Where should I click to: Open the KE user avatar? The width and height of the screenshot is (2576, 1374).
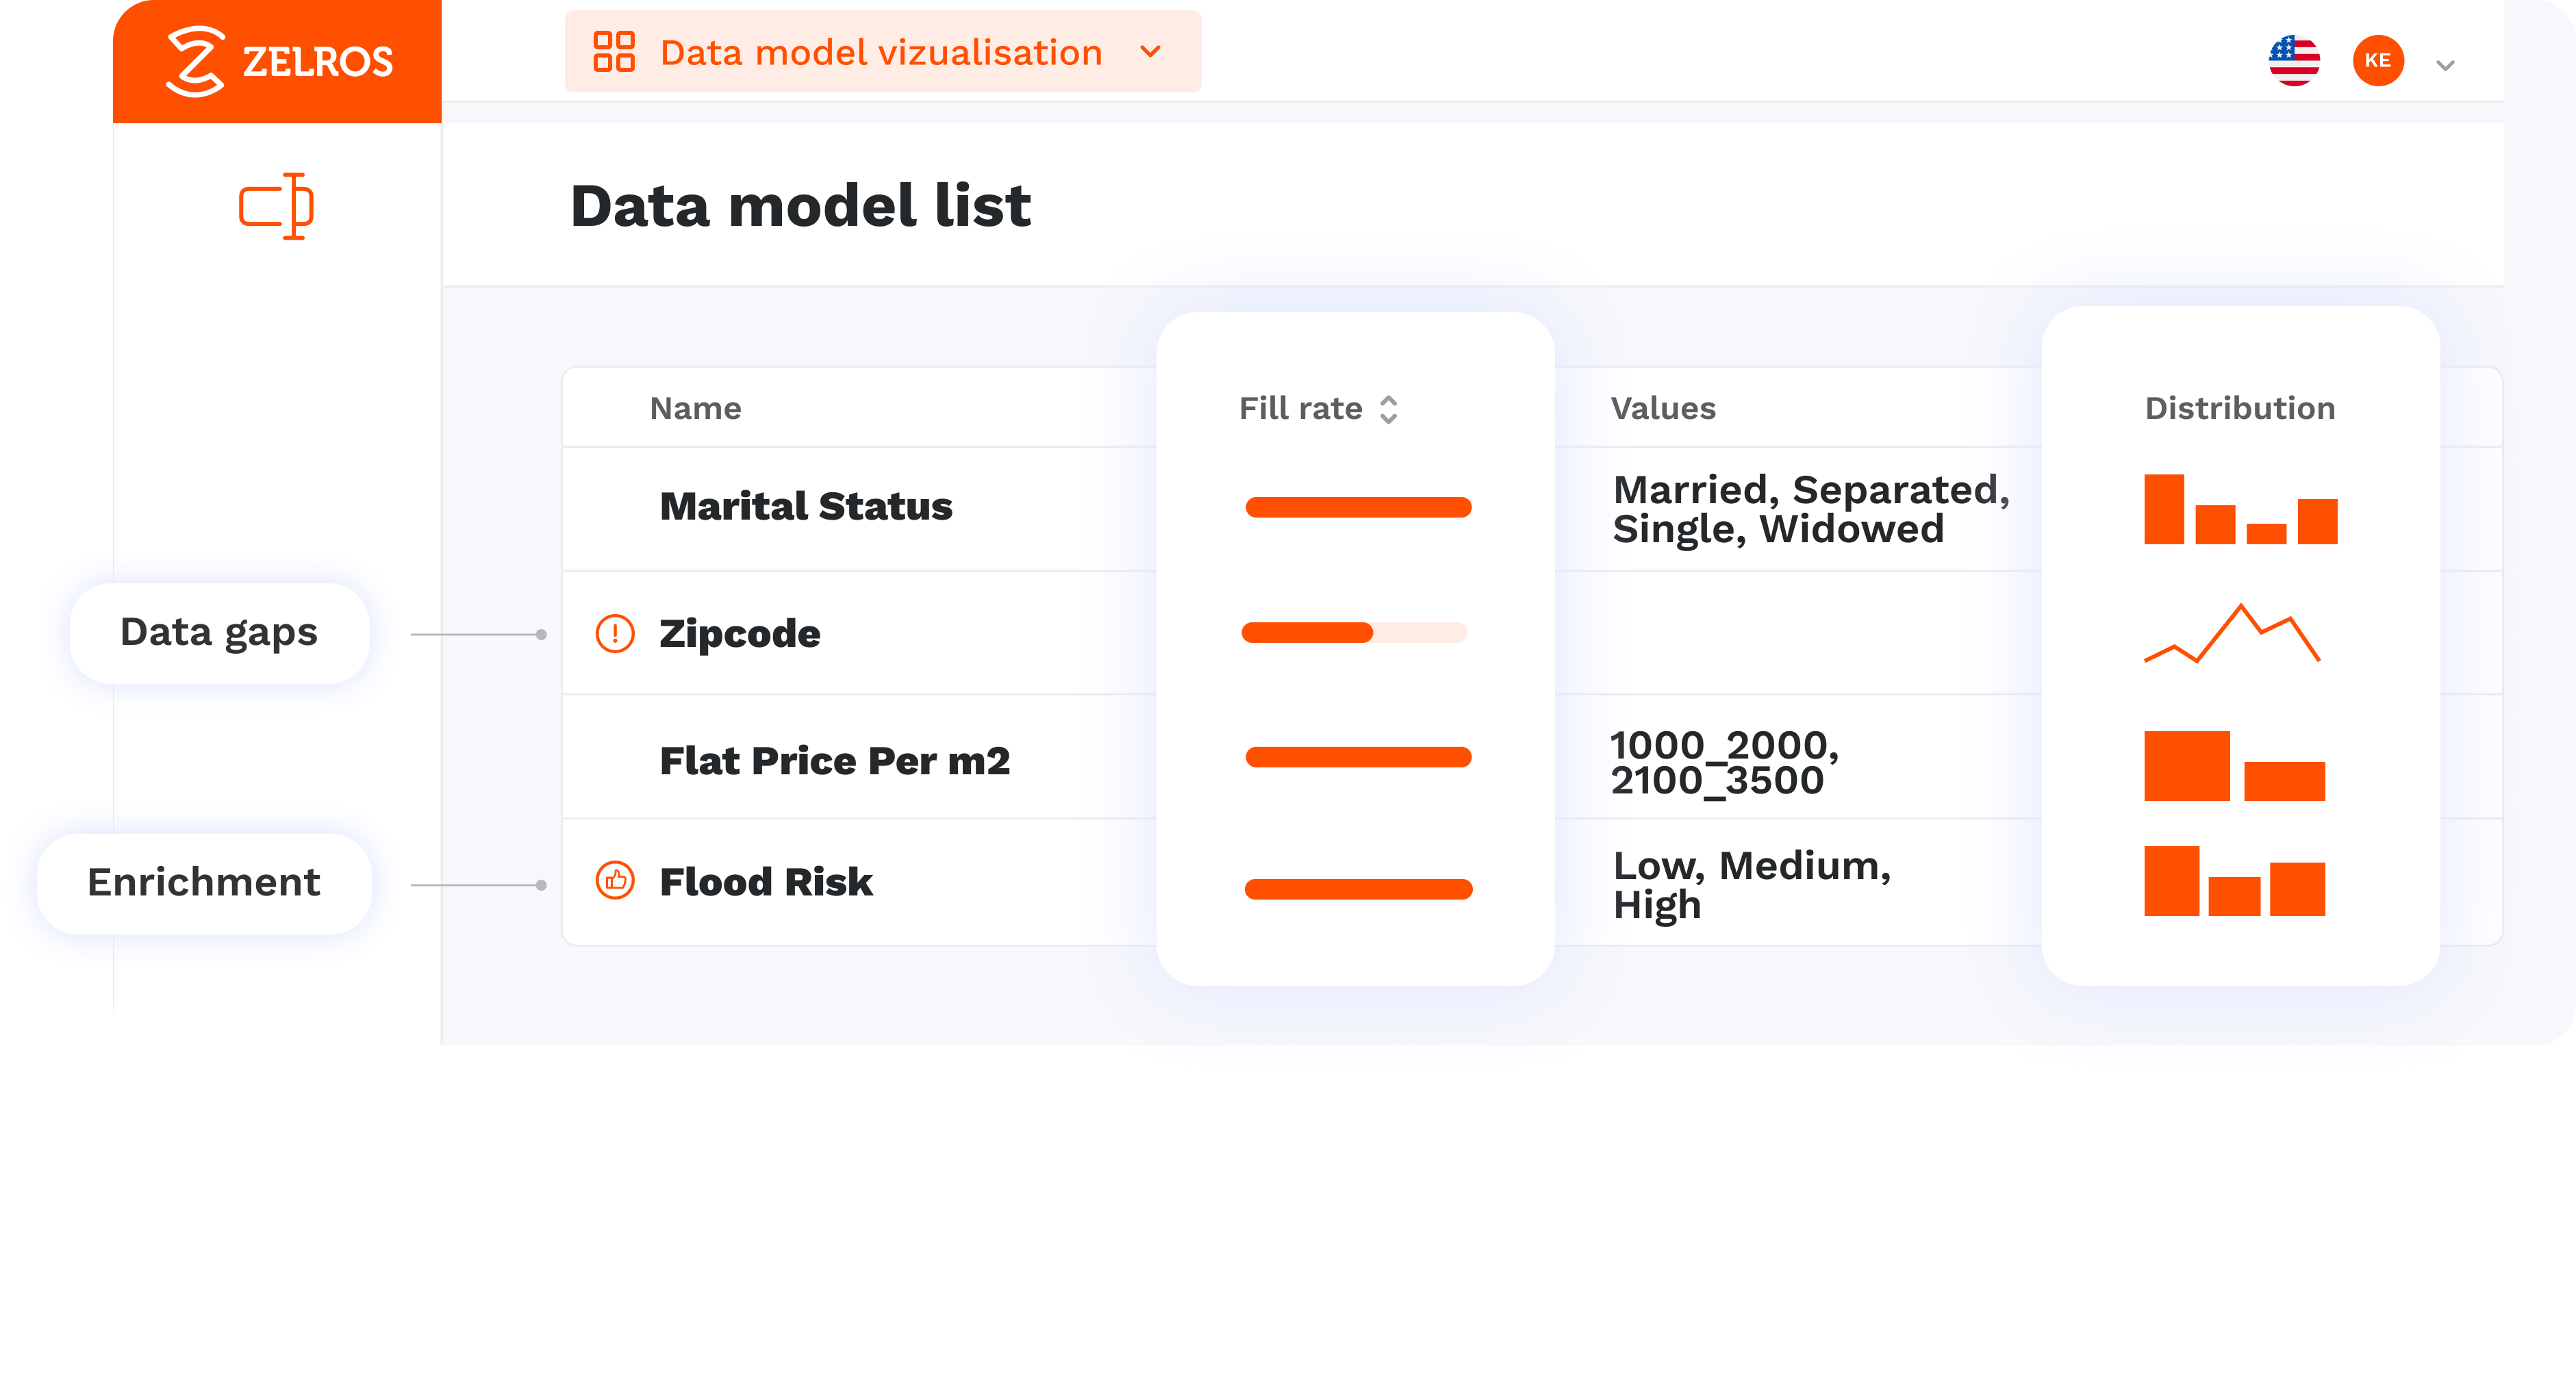2377,61
